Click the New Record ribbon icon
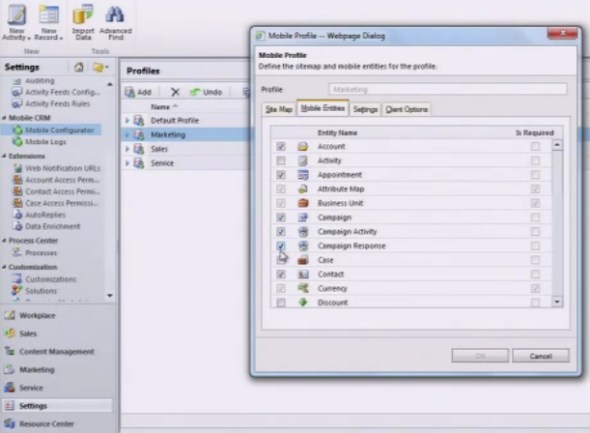Screen dimensions: 590x433 pos(49,22)
